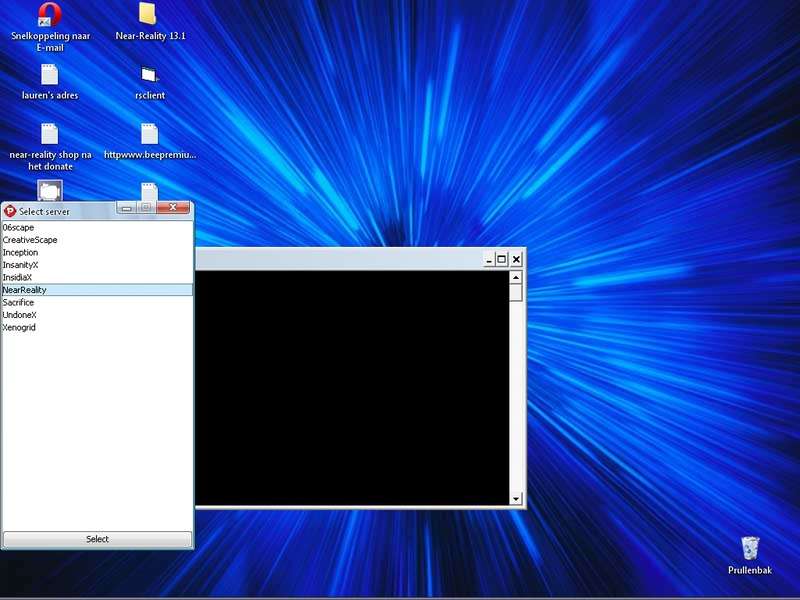
Task: Choose Xenogrid in the server list
Action: pos(97,328)
